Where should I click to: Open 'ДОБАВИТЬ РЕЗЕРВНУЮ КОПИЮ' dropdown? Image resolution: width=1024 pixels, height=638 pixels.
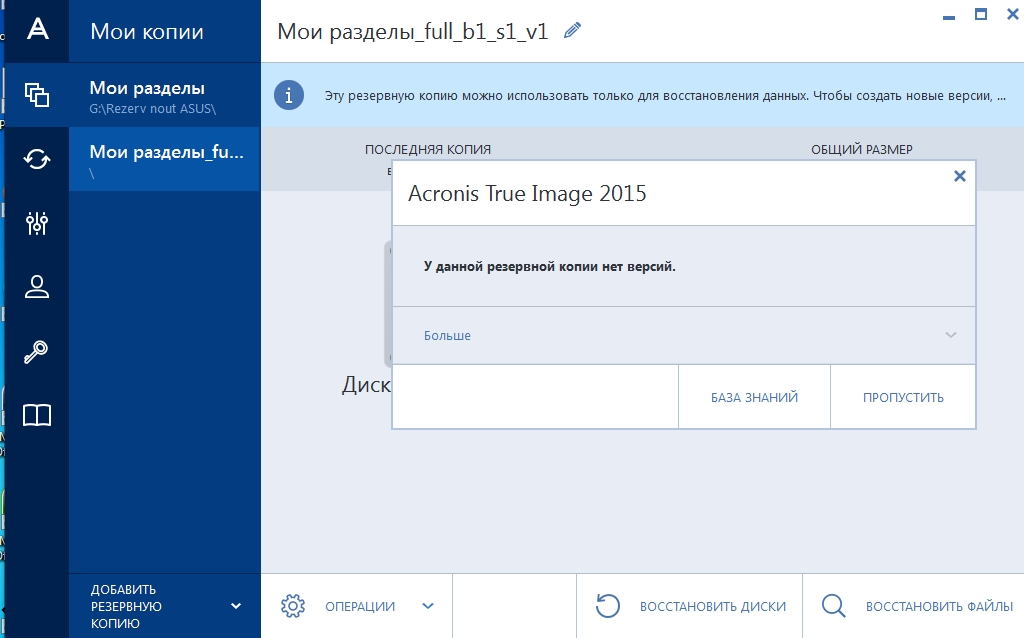pos(165,606)
